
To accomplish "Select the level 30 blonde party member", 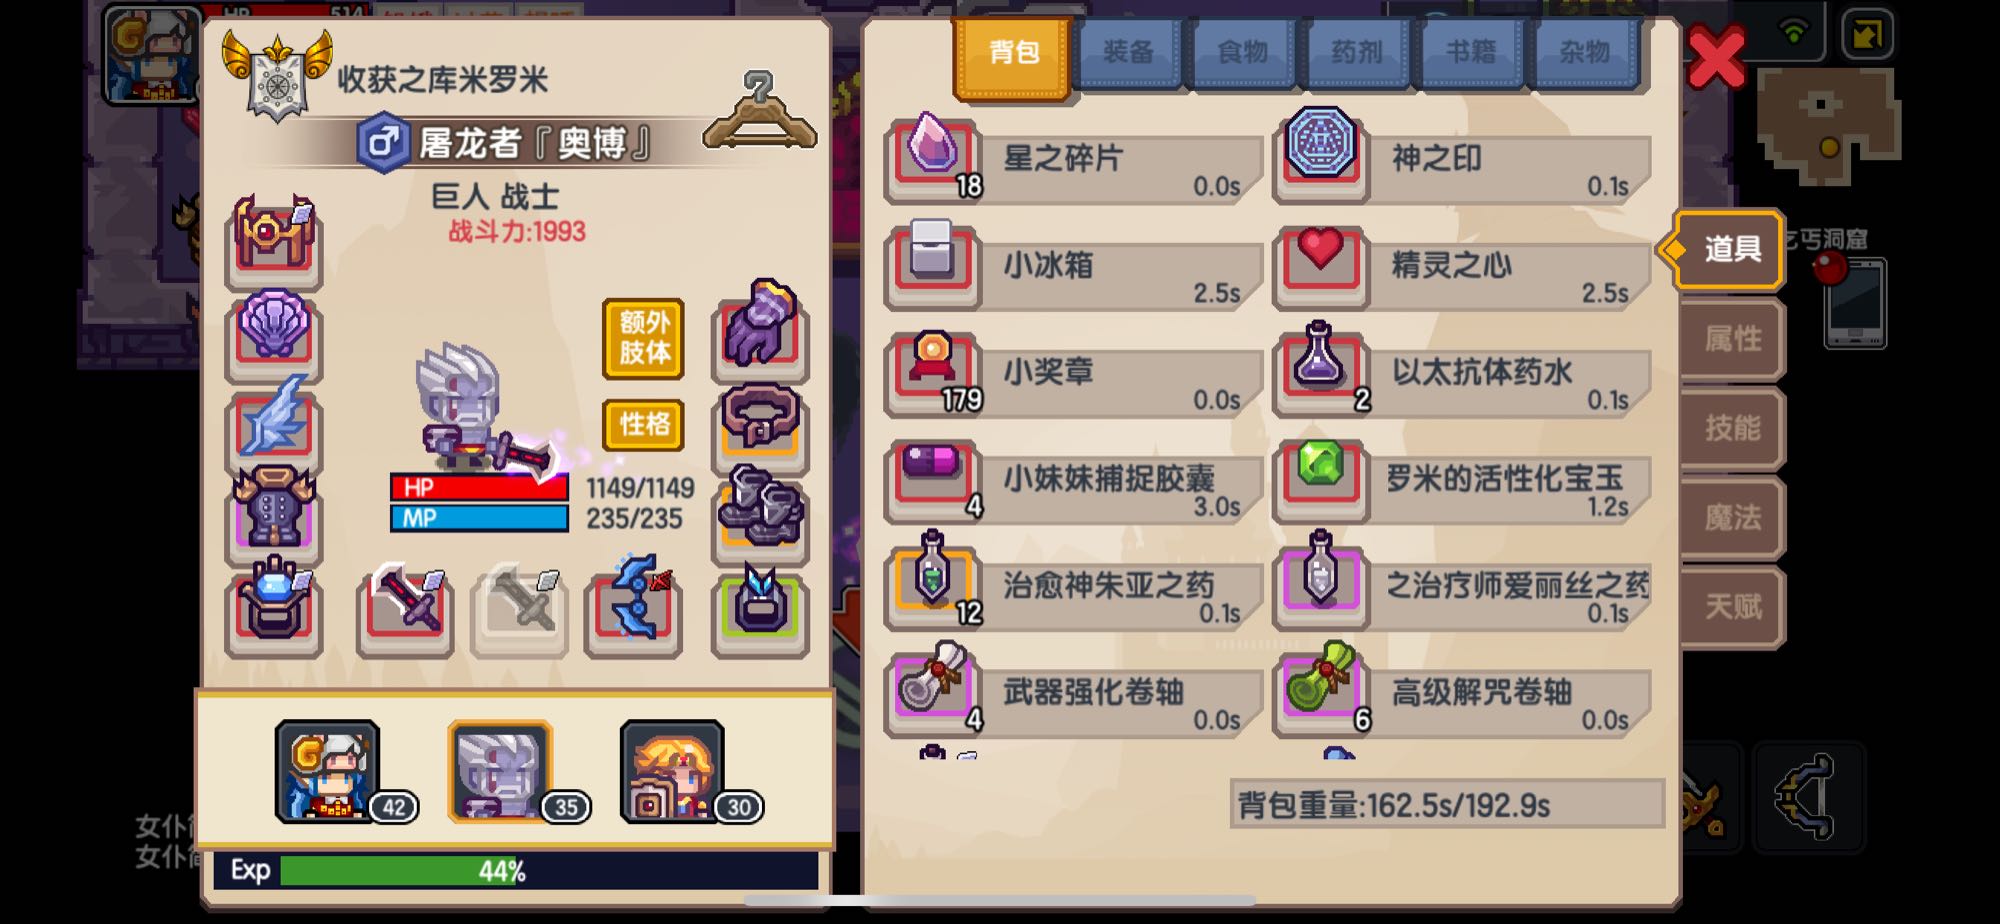I will (x=672, y=772).
